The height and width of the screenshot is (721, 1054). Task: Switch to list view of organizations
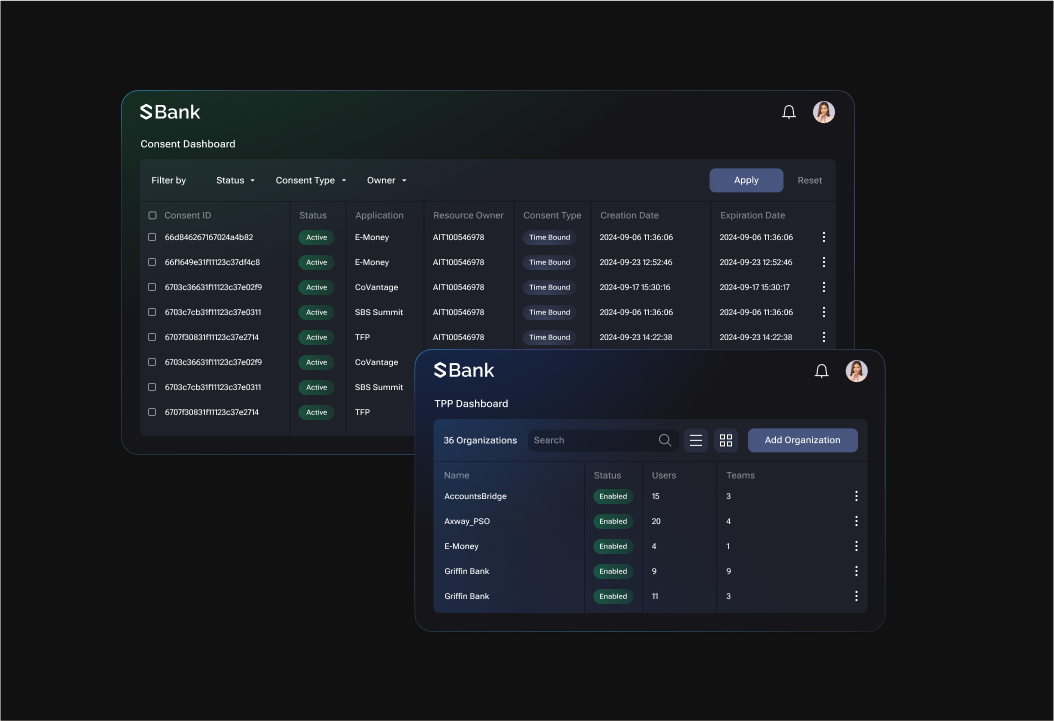(696, 440)
